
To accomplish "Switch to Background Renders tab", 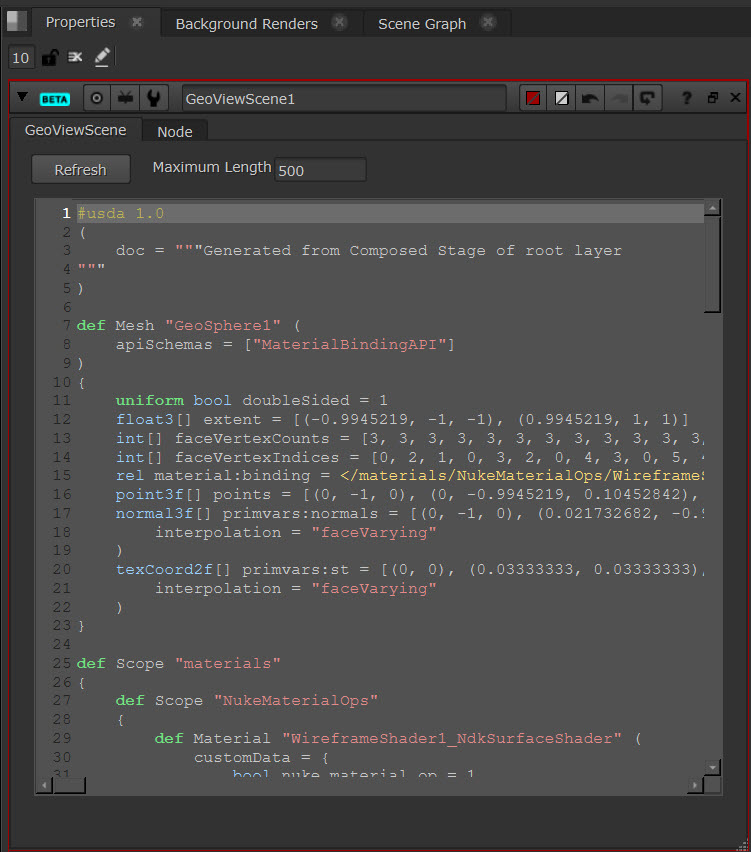I will [246, 23].
